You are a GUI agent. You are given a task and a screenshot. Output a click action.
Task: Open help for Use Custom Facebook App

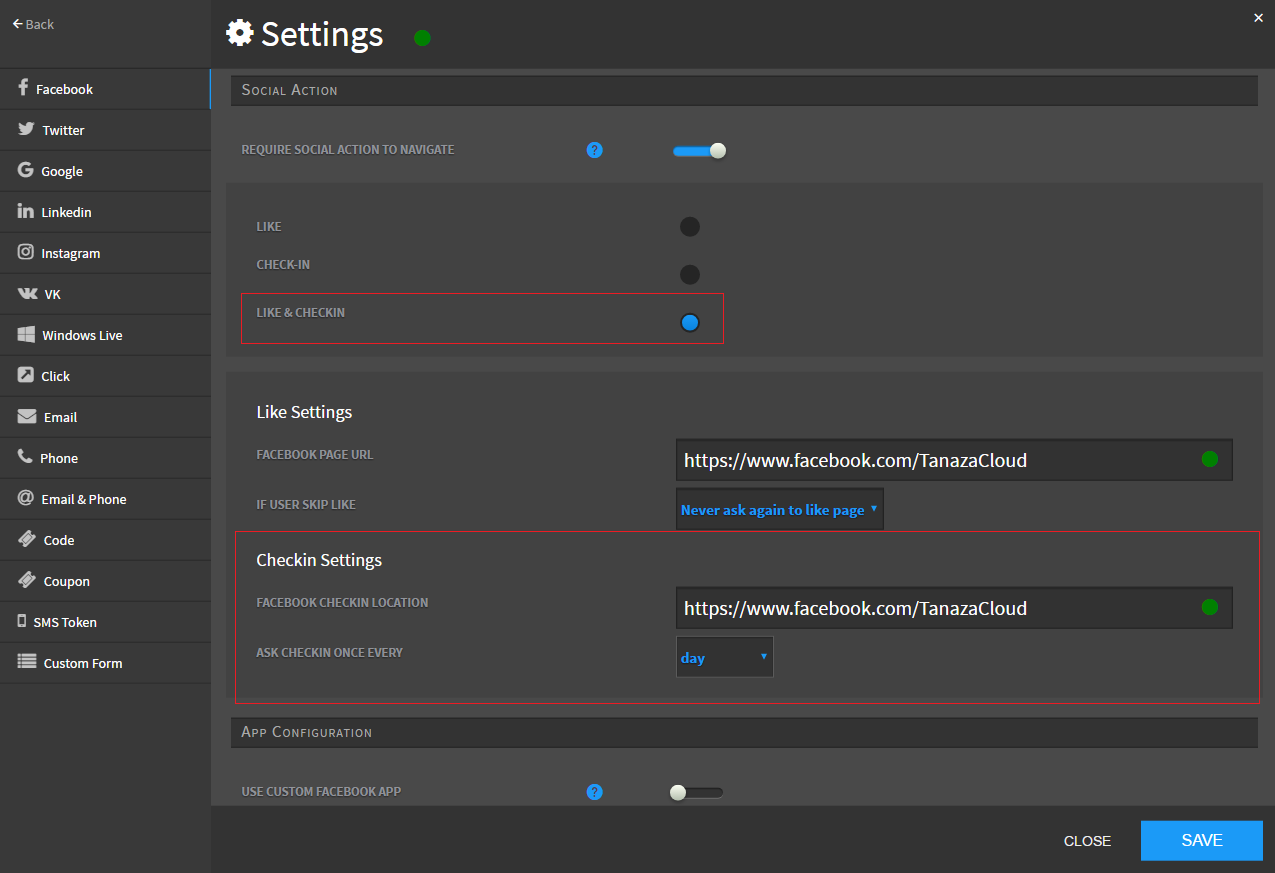pos(595,792)
